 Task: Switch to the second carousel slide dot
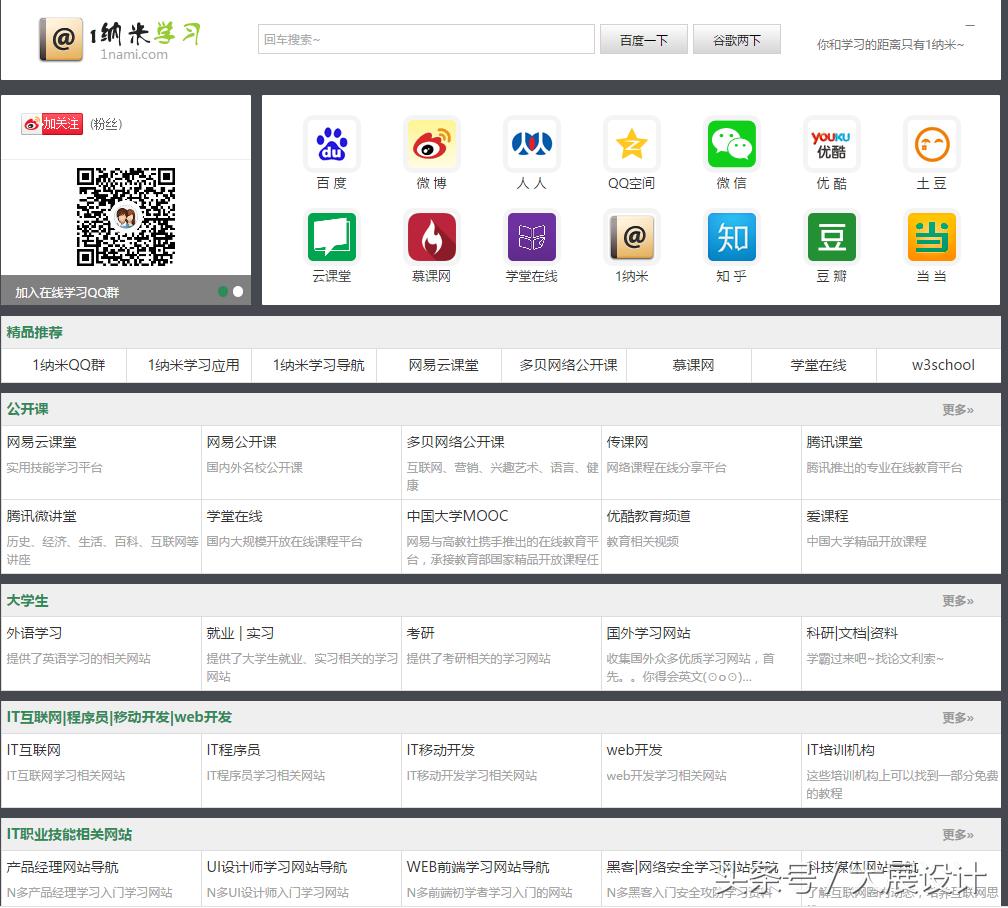(x=238, y=292)
